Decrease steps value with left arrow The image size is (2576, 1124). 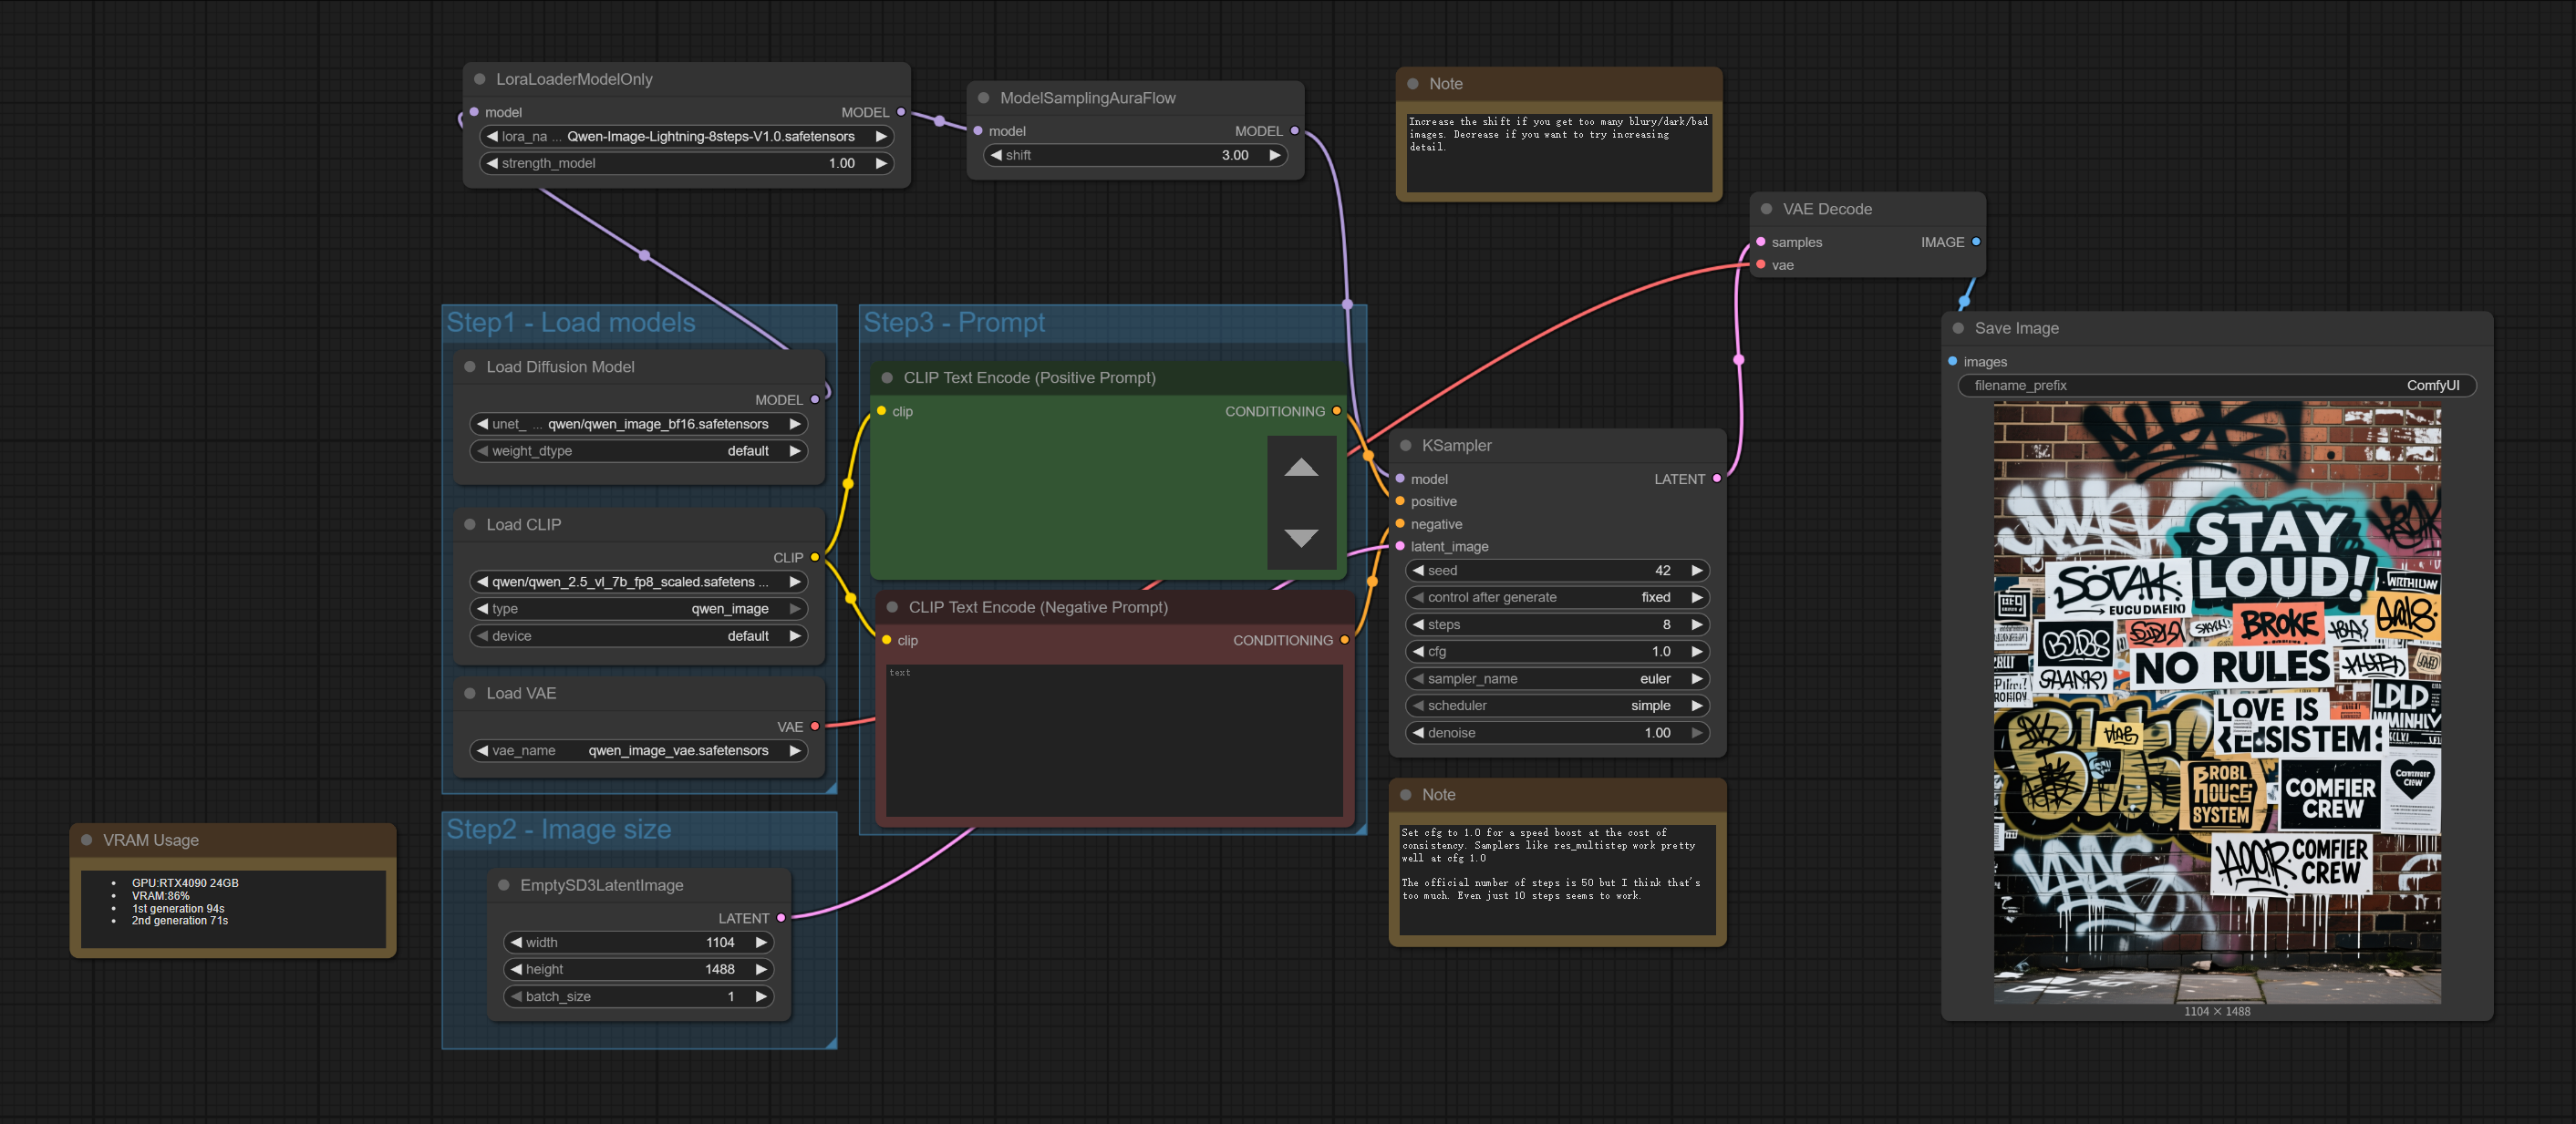pyautogui.click(x=1418, y=624)
